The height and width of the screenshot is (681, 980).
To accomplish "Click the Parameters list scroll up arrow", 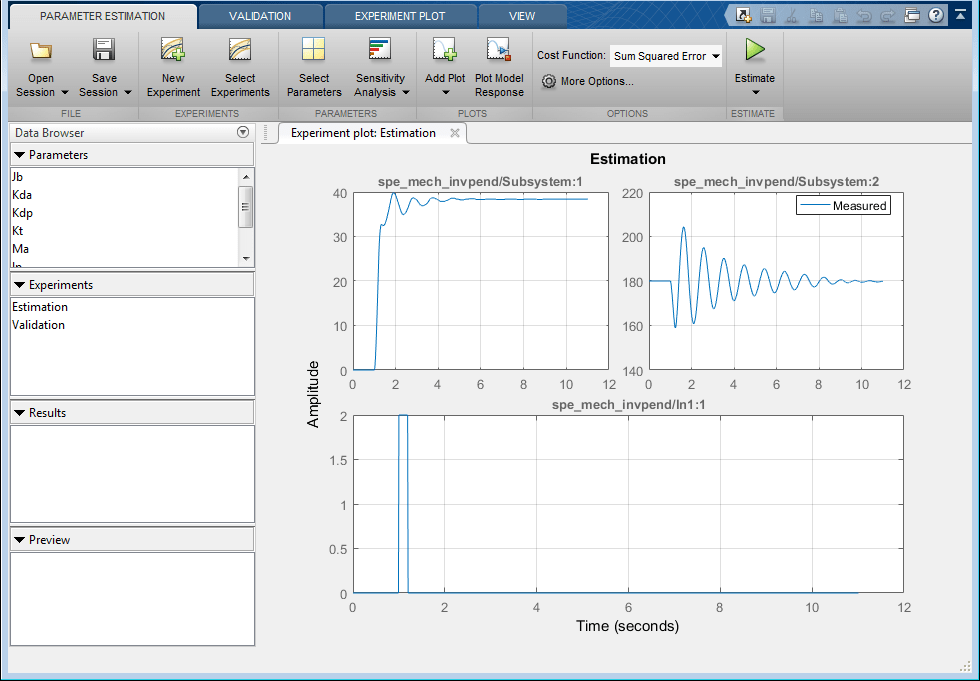I will click(x=246, y=176).
